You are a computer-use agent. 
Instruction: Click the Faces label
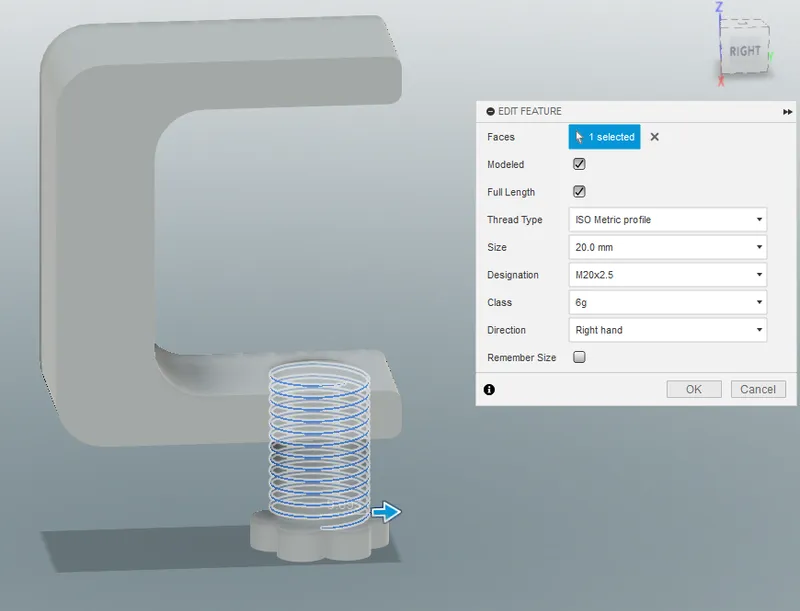click(x=501, y=137)
